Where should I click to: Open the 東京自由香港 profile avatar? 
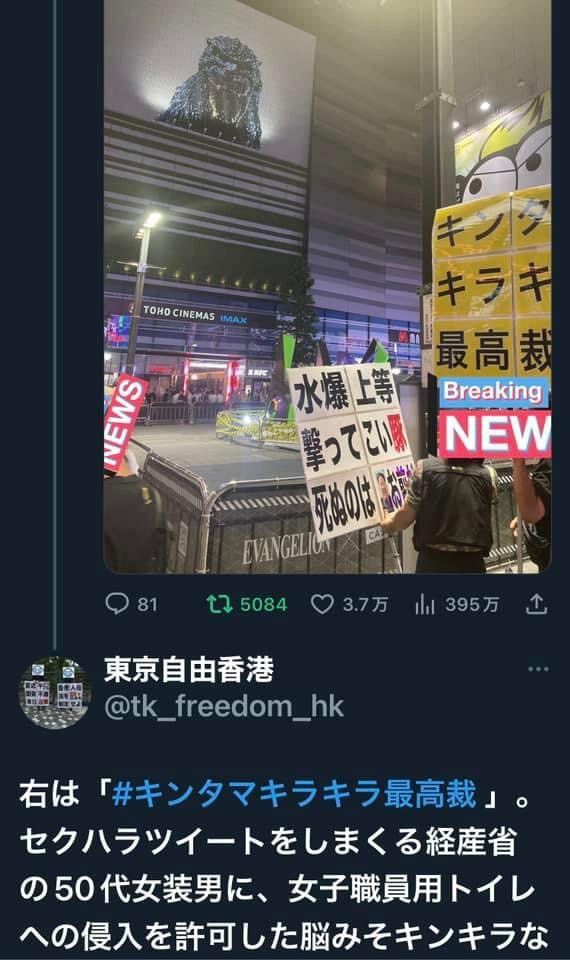54,692
